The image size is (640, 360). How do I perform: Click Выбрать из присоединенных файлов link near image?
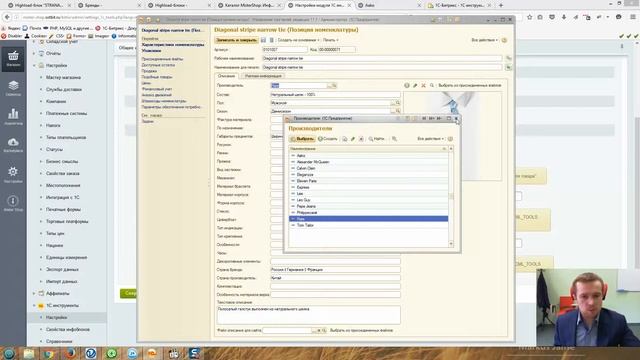tap(470, 85)
